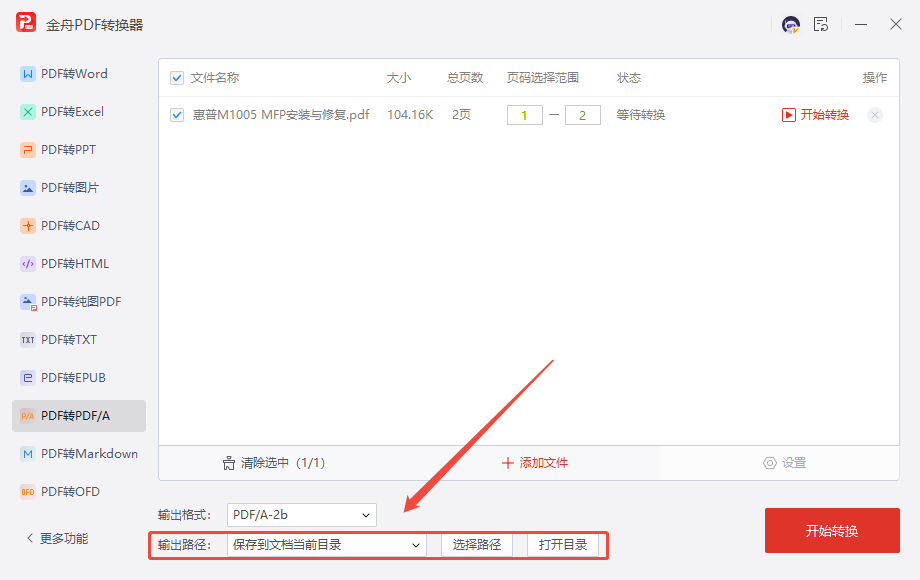This screenshot has width=920, height=580.
Task: Switch to PDF转OFD mode
Action: pos(79,492)
